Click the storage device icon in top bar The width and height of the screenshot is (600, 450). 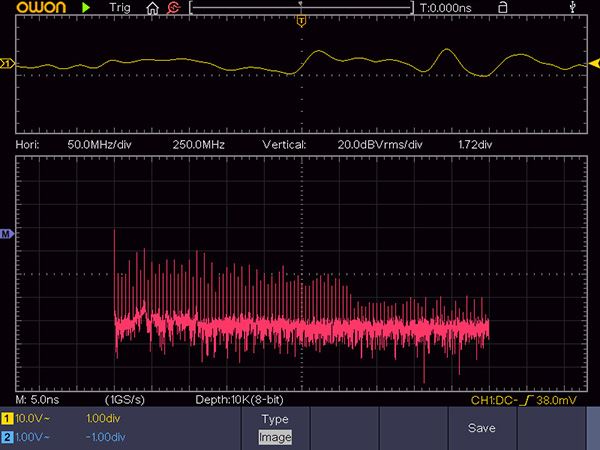pos(502,8)
